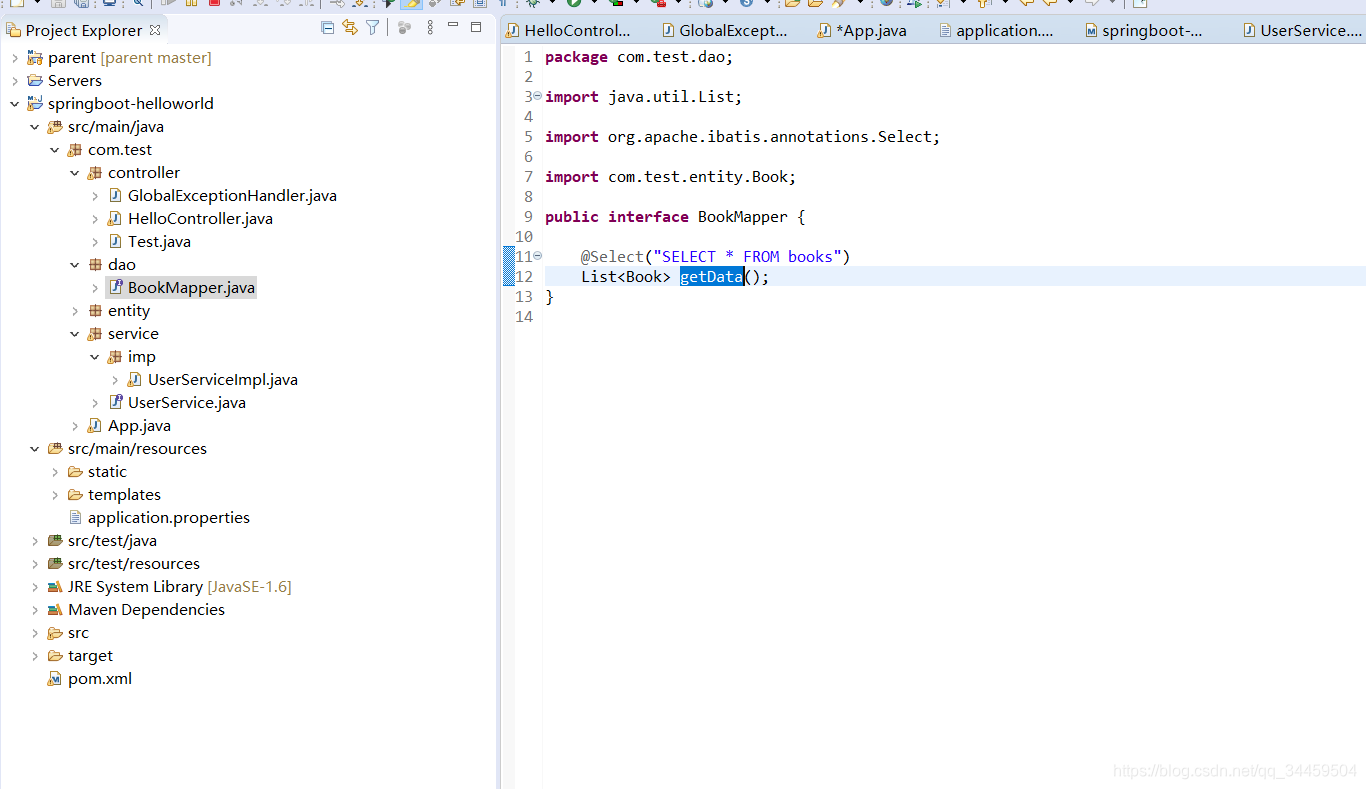
Task: Click the springboot-helloworld Maven project icon
Action: (x=35, y=104)
